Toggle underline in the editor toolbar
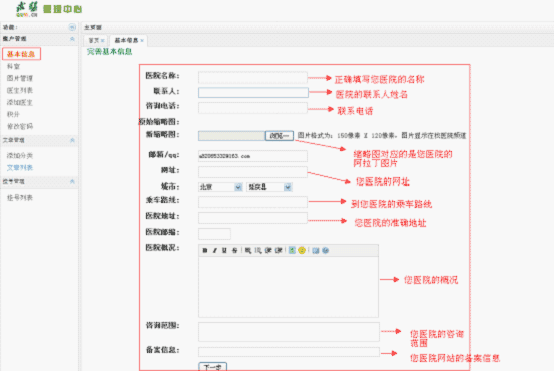554x371 pixels. (224, 251)
